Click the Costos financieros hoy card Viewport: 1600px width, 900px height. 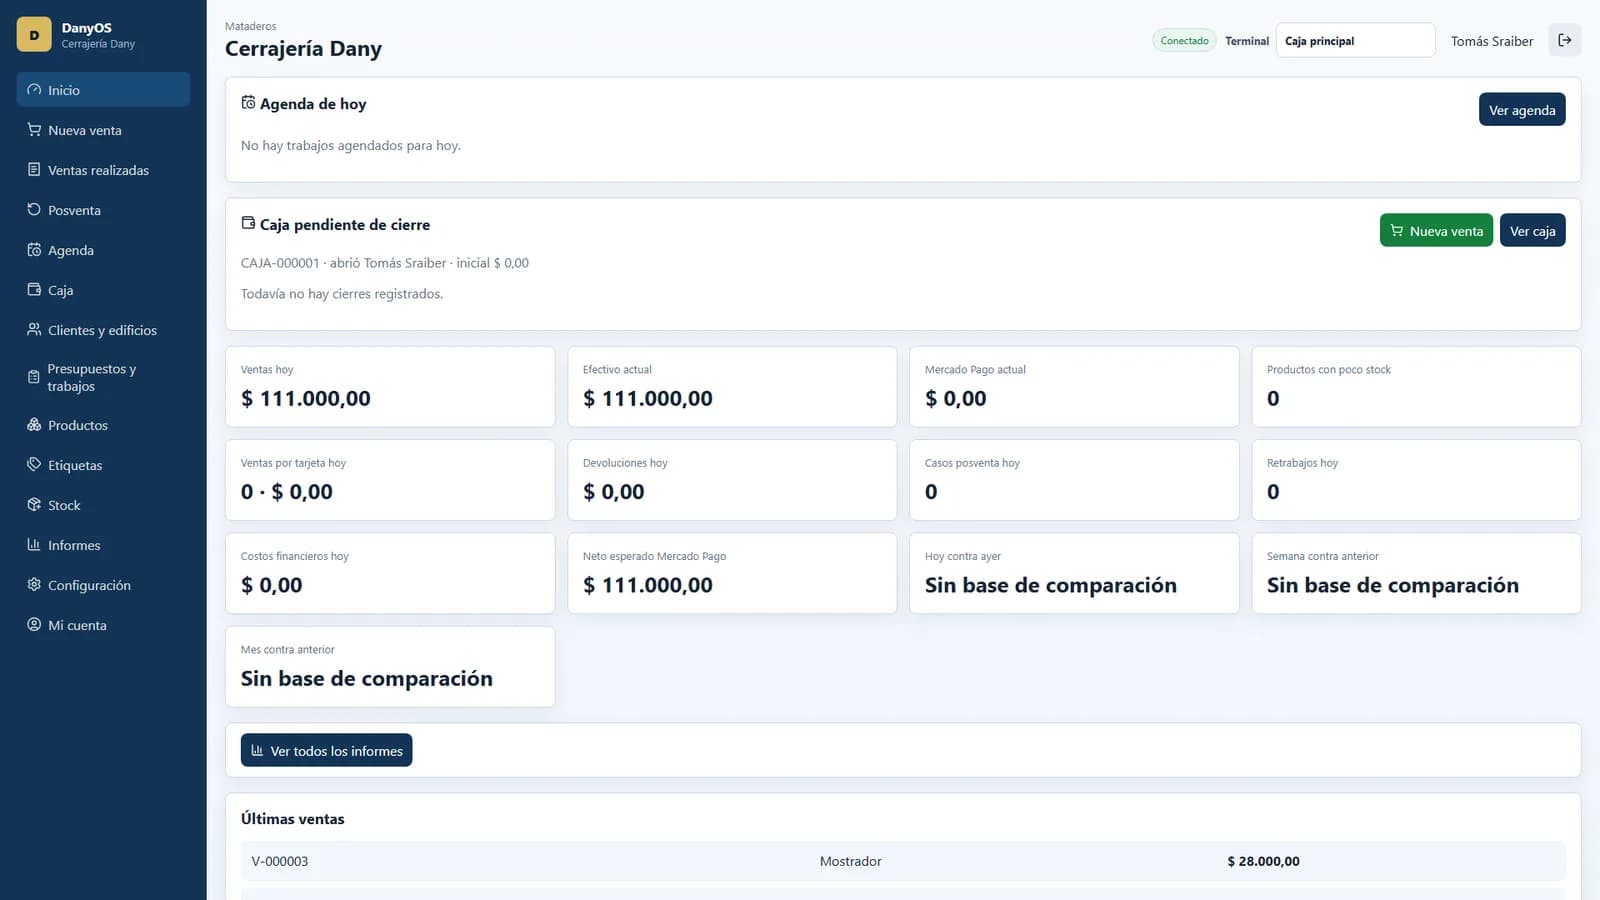tap(390, 573)
